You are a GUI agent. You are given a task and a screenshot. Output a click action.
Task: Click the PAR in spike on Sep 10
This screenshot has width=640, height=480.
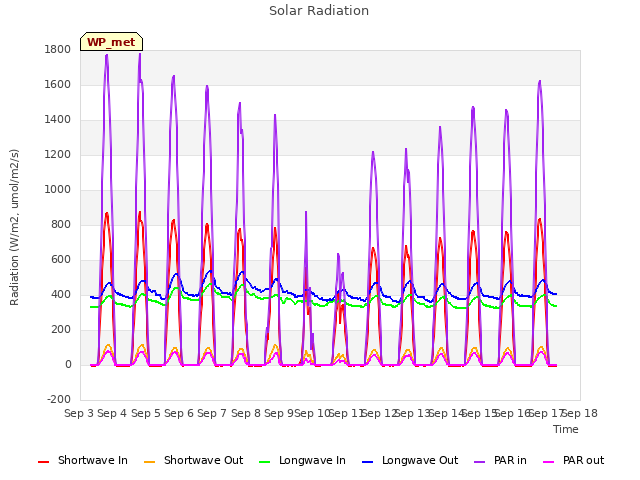pyautogui.click(x=306, y=212)
